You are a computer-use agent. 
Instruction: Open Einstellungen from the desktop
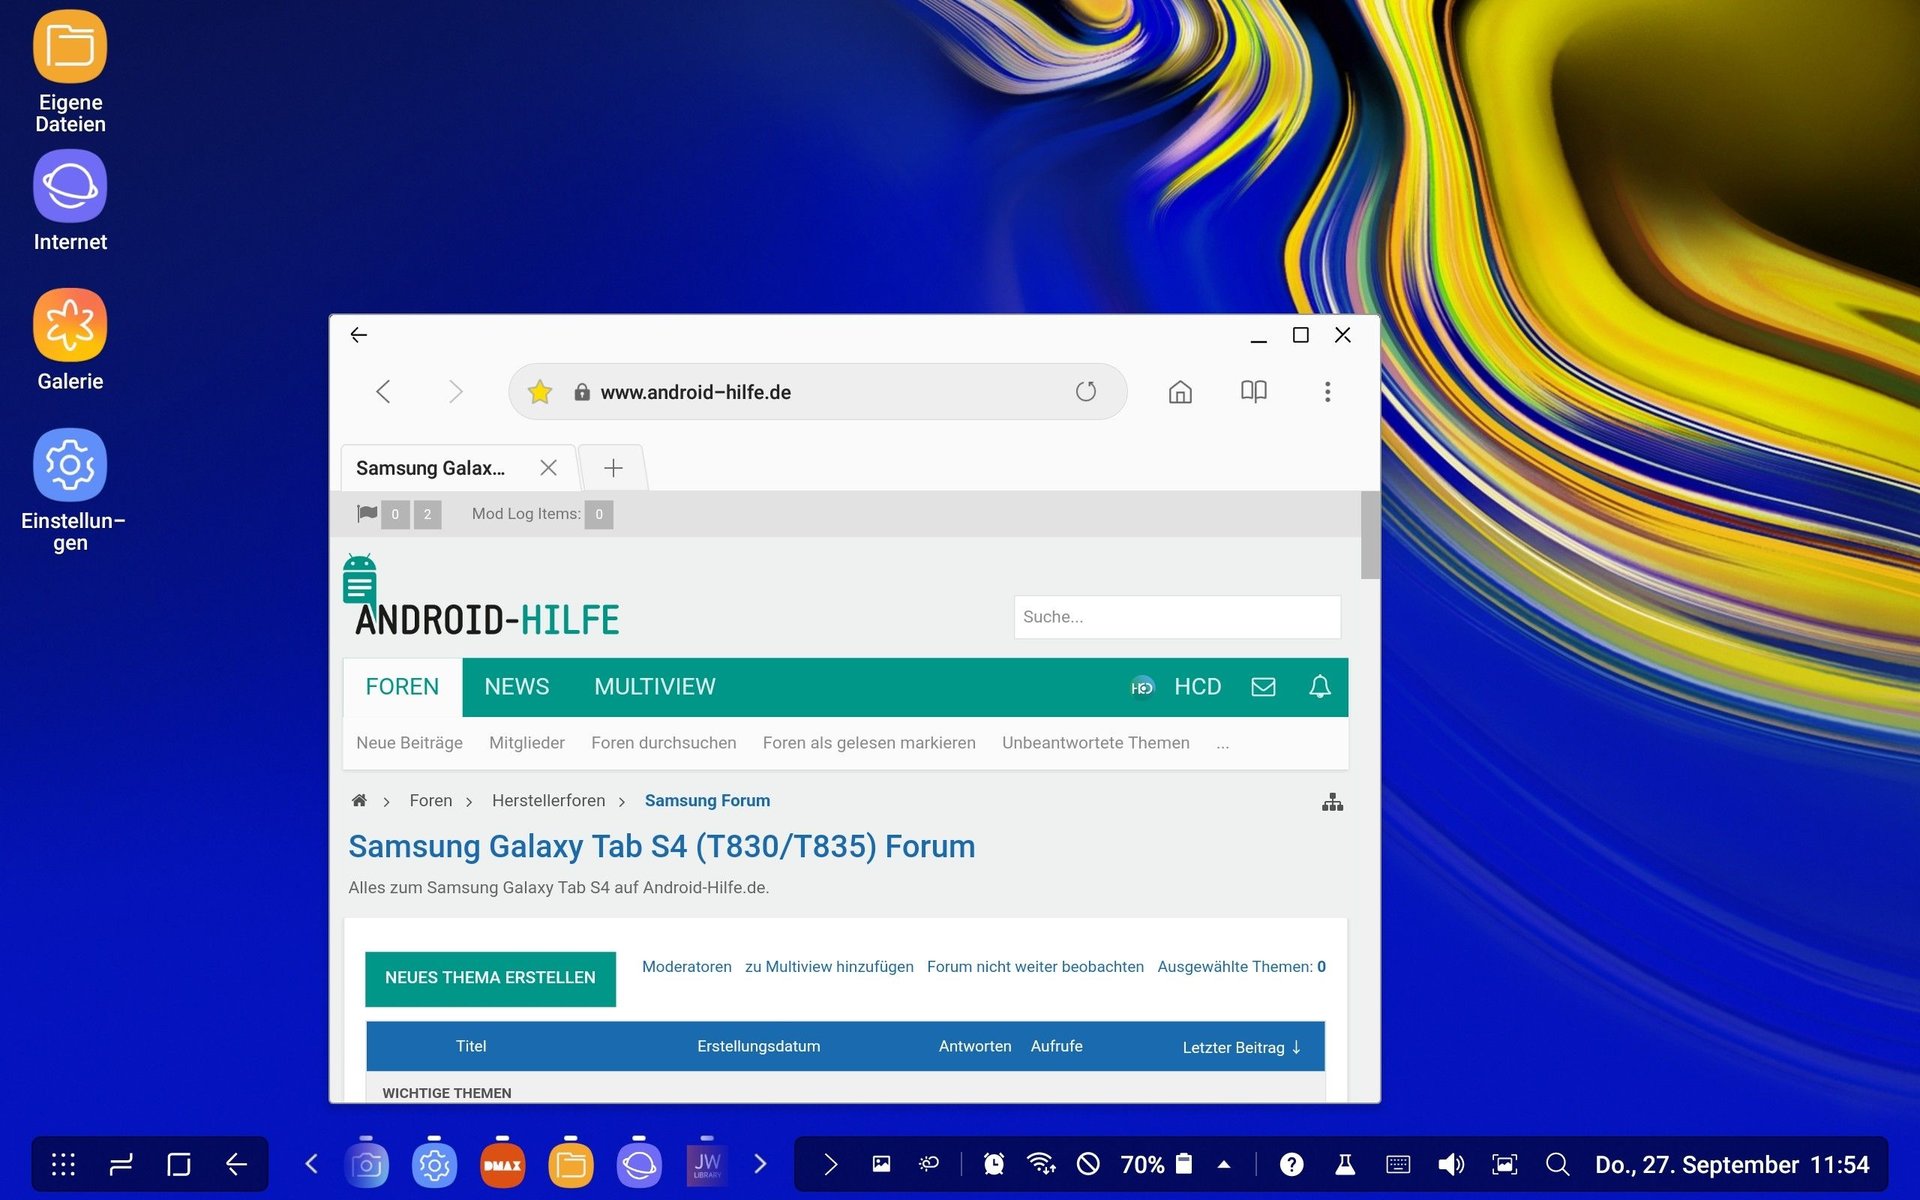click(70, 490)
